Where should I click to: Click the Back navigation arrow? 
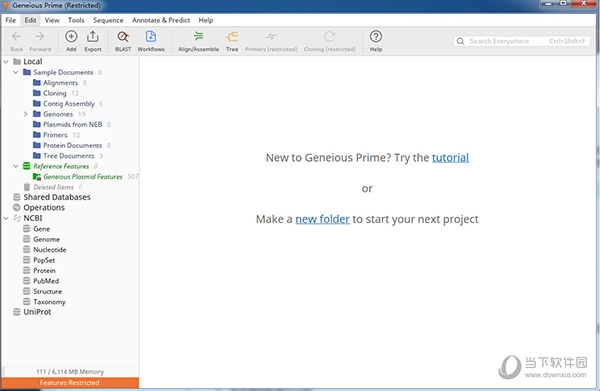[16, 37]
